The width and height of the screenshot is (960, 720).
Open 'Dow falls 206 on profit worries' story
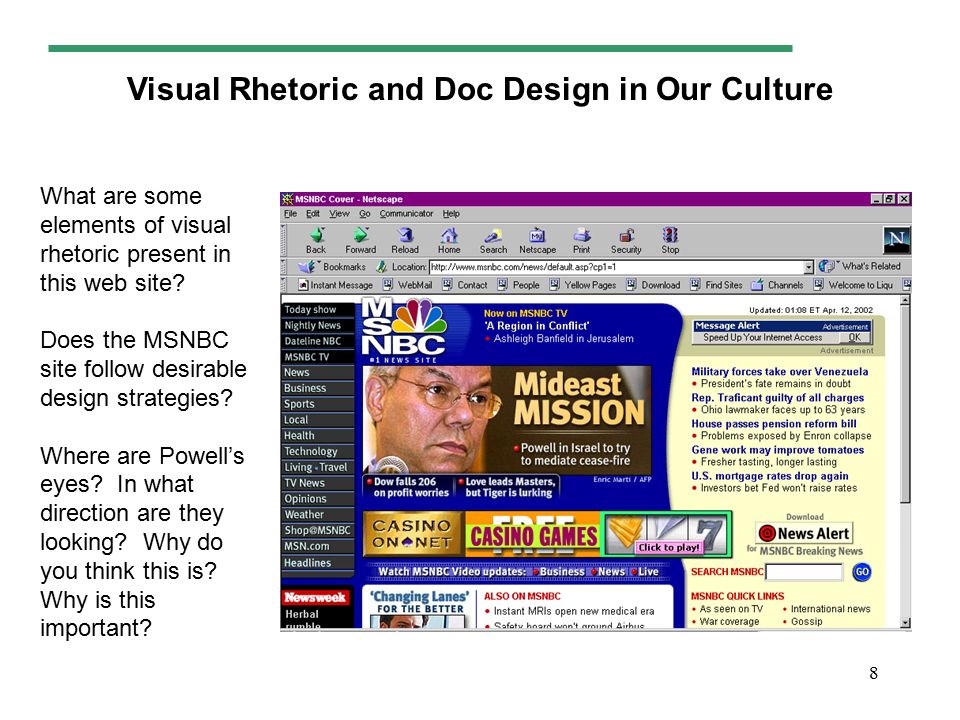(x=410, y=487)
